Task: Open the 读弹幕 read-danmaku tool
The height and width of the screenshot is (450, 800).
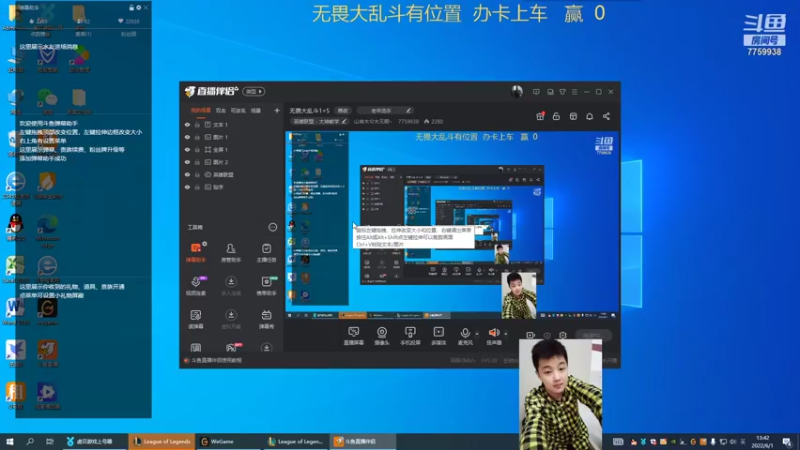Action: (195, 318)
